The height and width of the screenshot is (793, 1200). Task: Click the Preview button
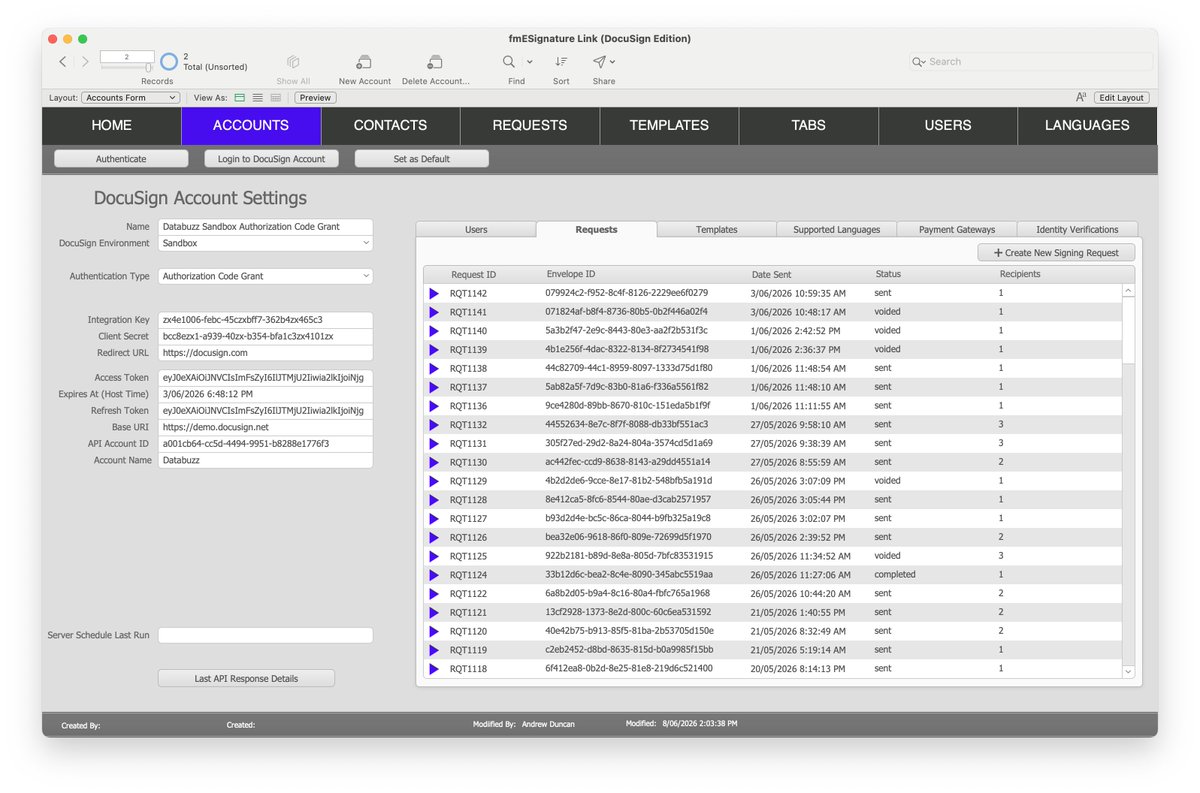pyautogui.click(x=315, y=98)
